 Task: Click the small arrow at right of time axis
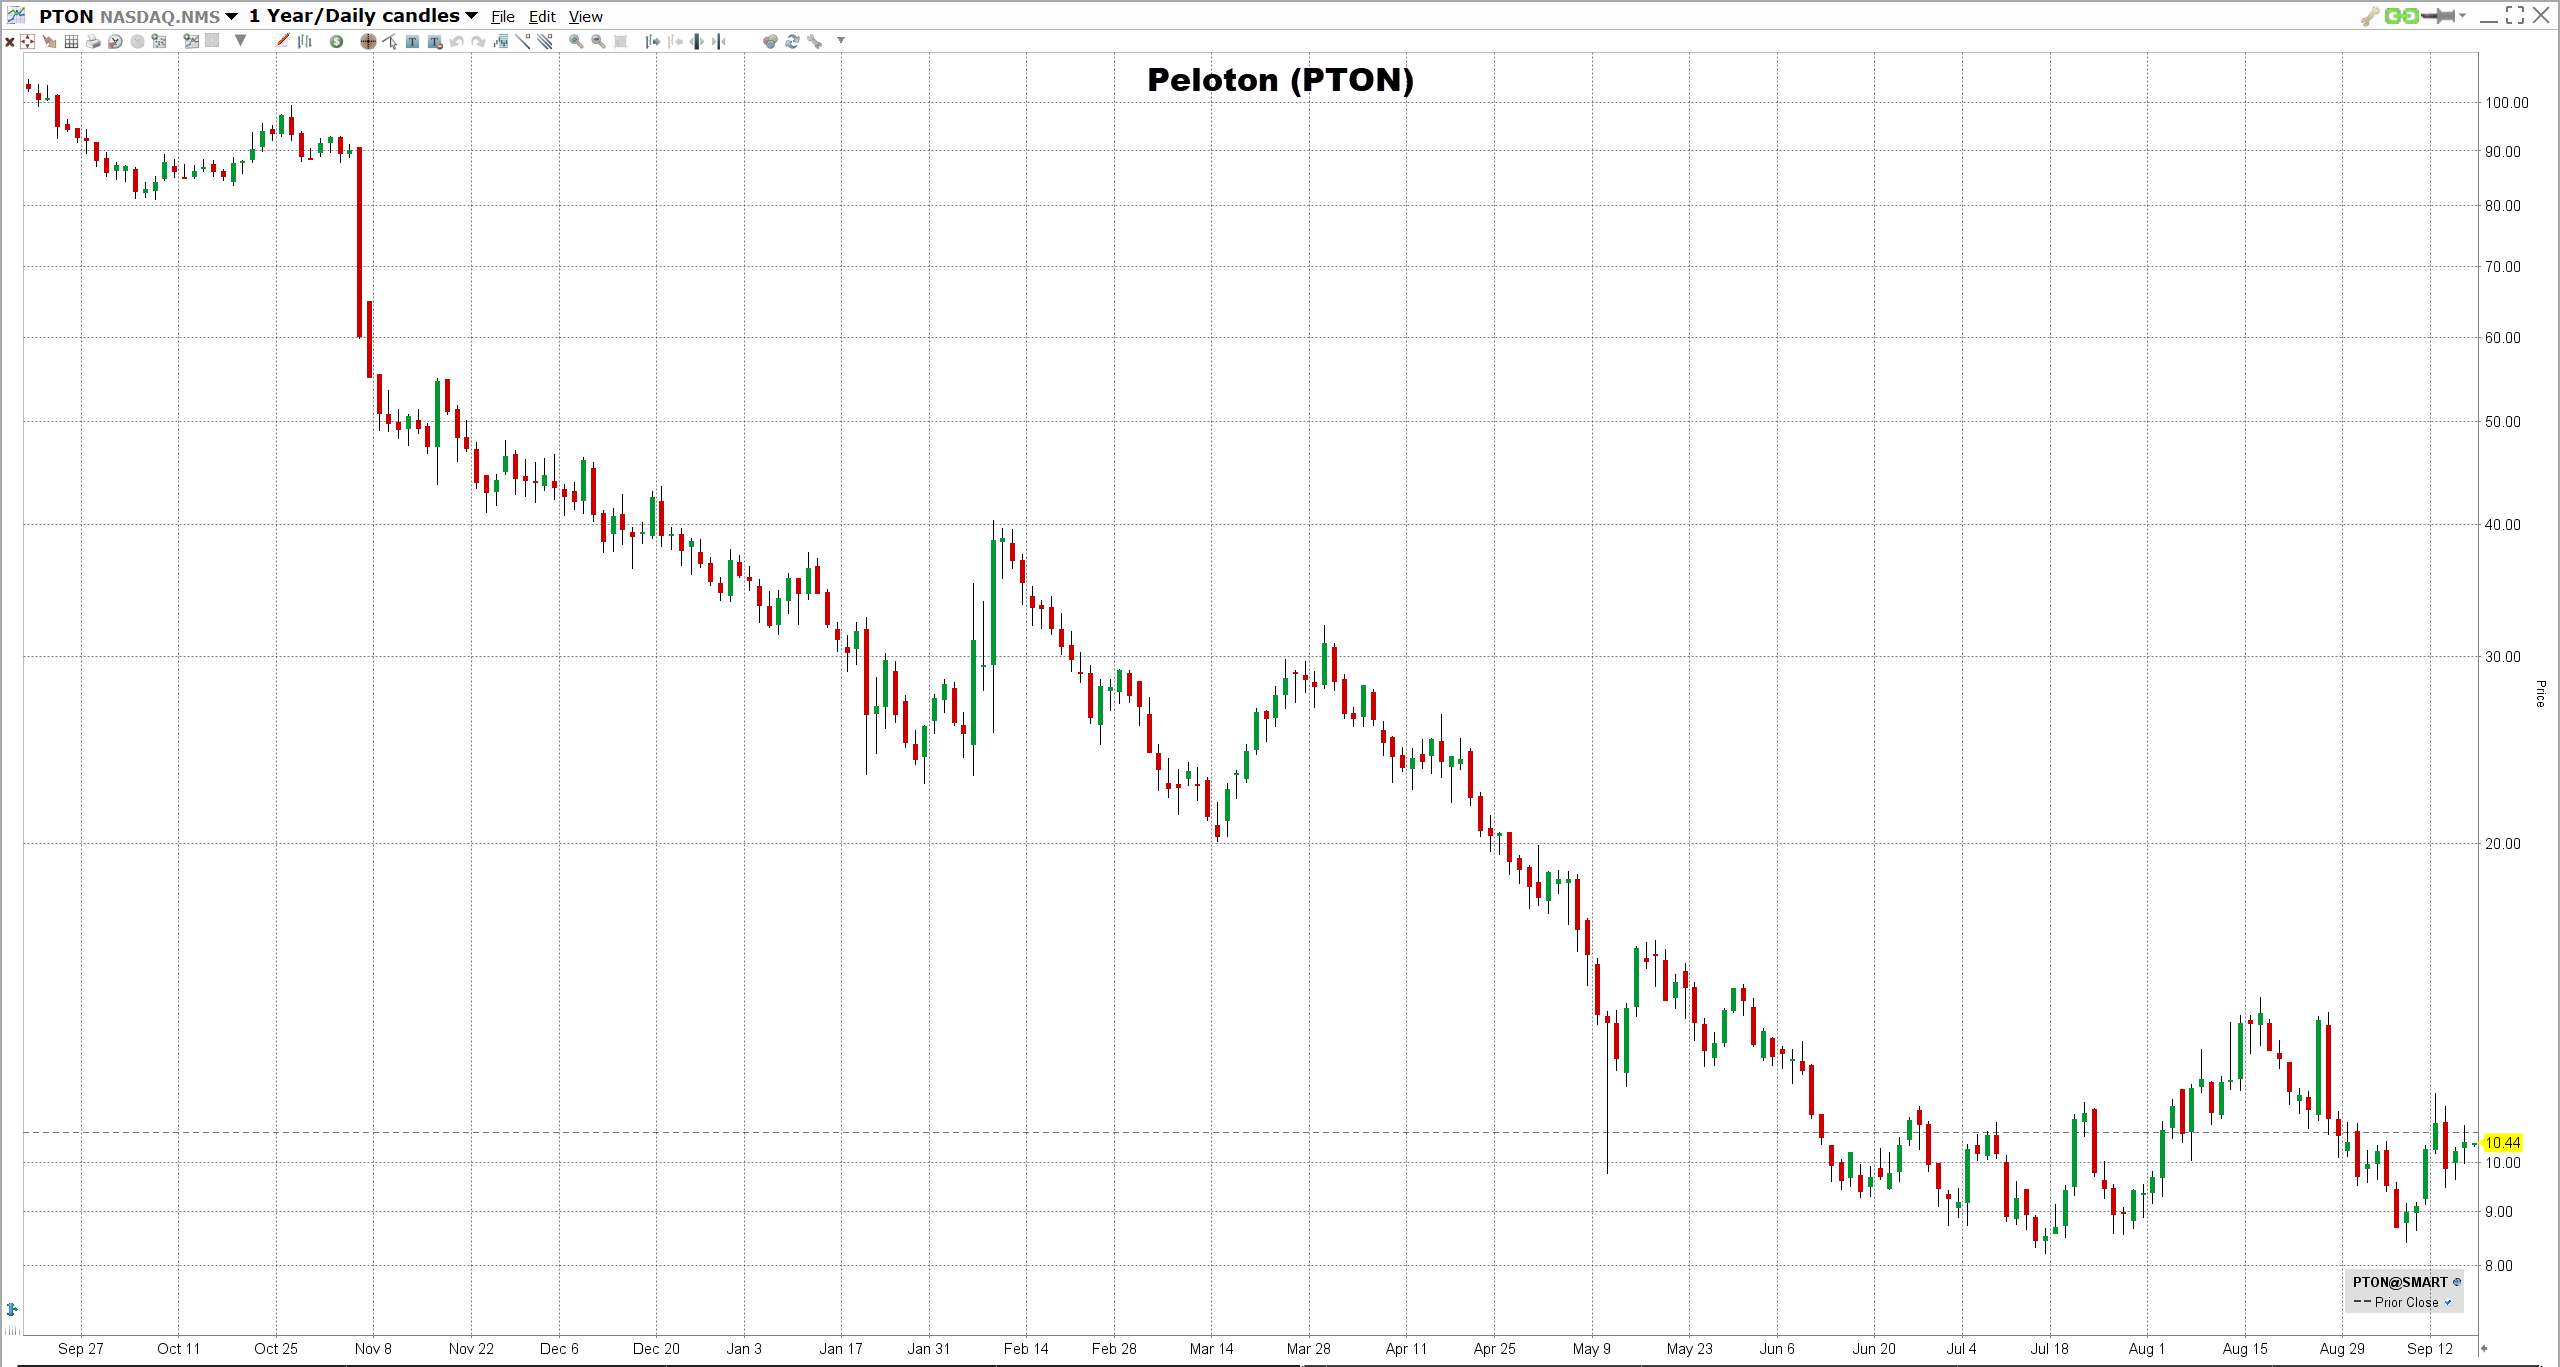2484,1349
